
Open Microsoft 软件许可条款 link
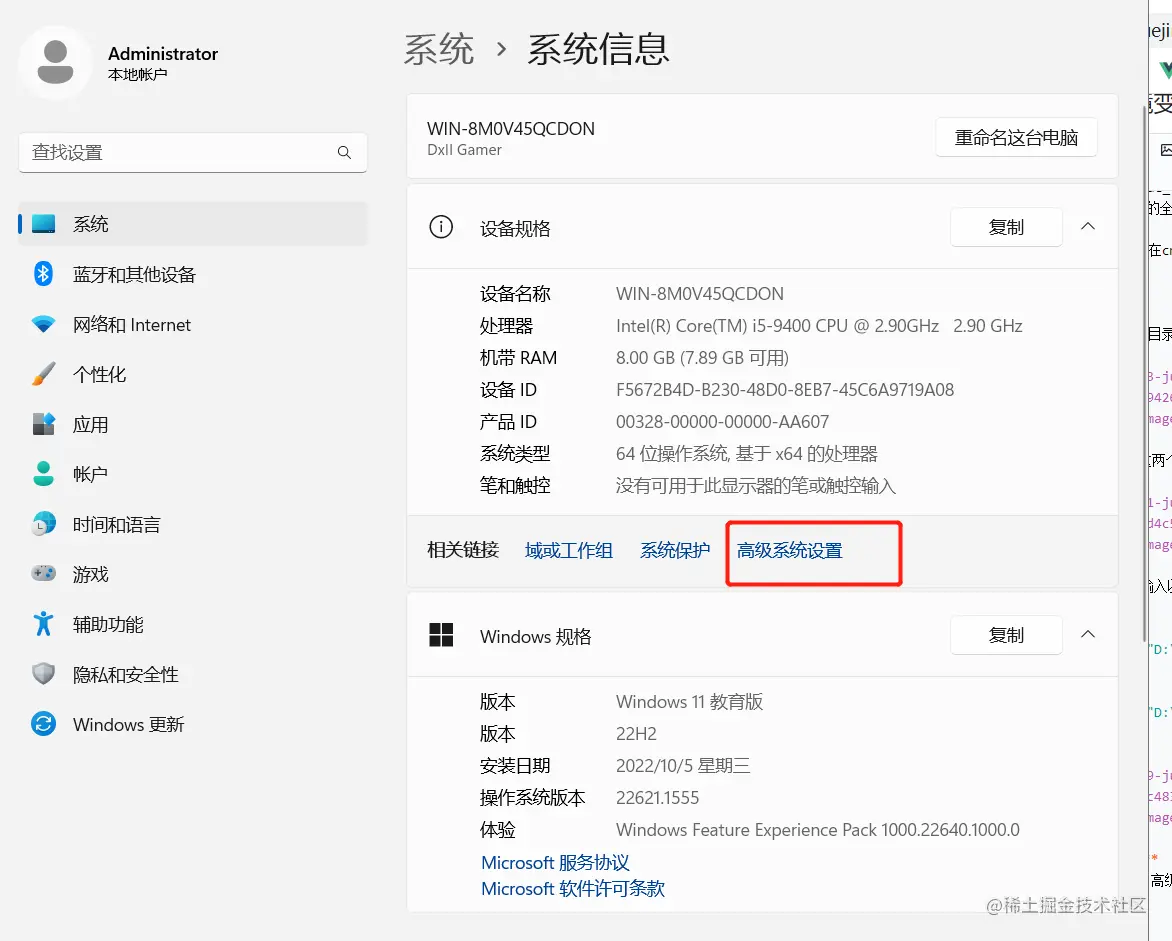tap(573, 889)
